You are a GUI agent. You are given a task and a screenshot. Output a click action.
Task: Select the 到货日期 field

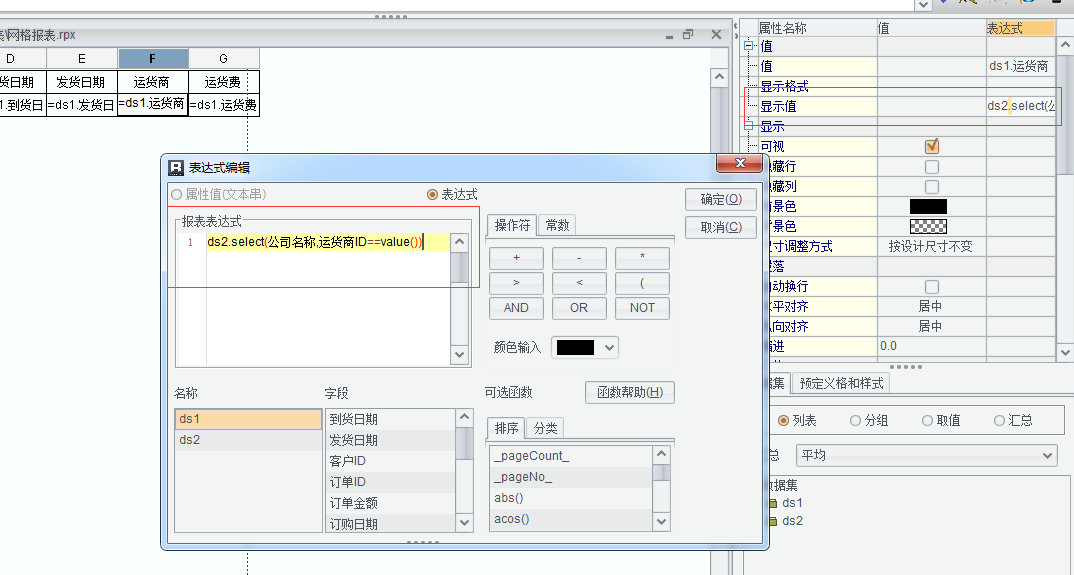tap(390, 419)
